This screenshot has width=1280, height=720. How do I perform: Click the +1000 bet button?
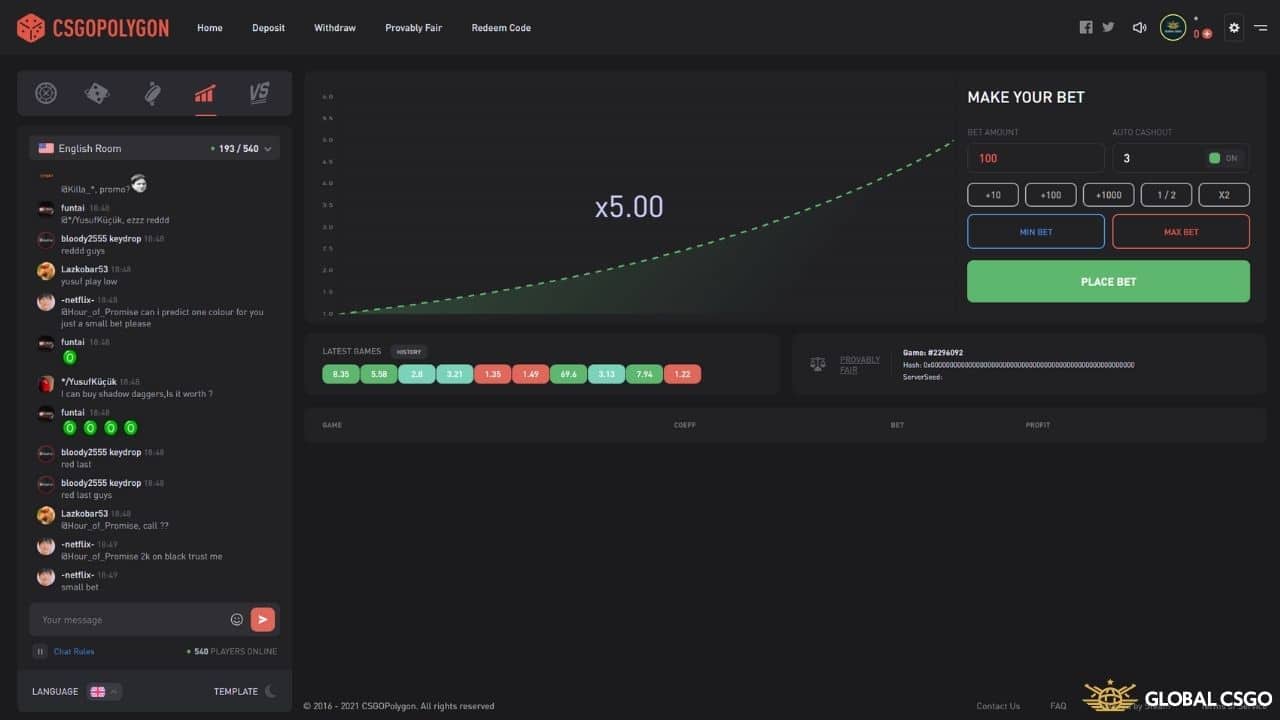click(x=1109, y=195)
